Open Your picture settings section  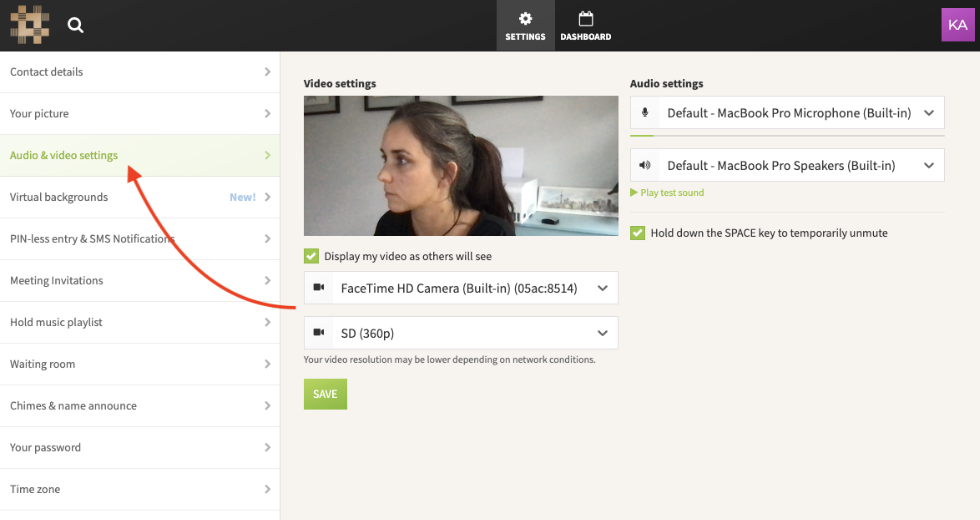[140, 114]
